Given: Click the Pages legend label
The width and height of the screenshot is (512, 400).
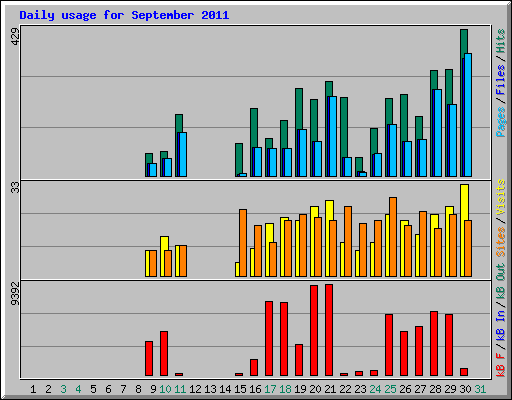Looking at the screenshot, I should pos(501,122).
